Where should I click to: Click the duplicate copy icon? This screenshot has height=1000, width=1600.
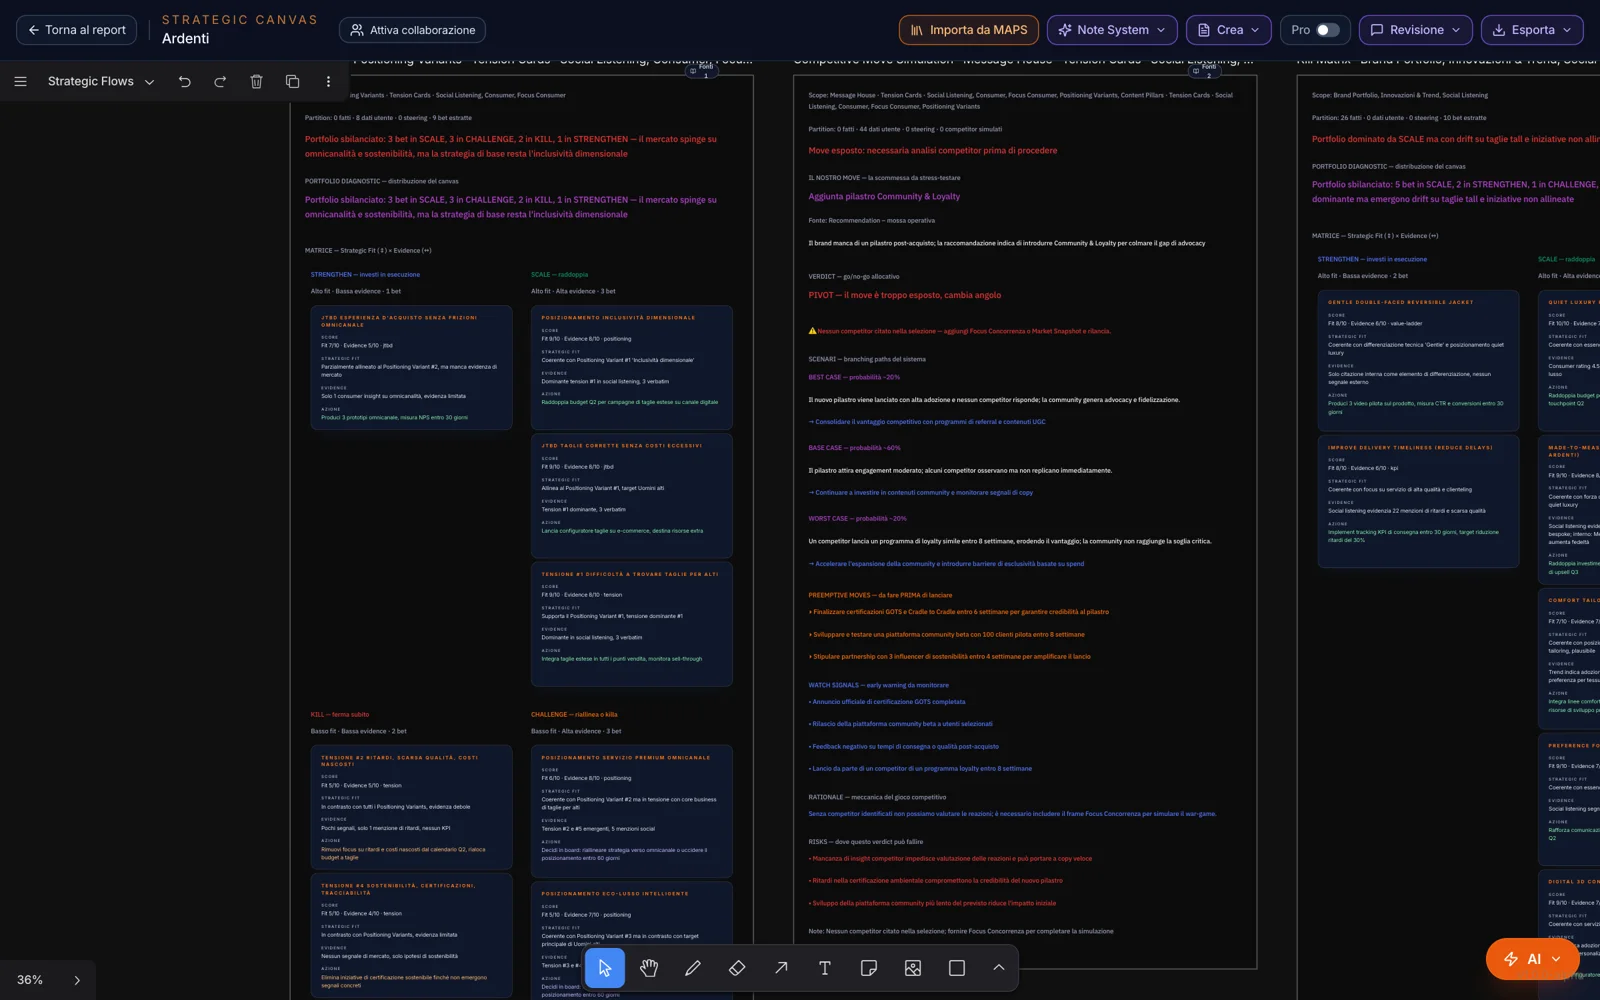(x=292, y=81)
